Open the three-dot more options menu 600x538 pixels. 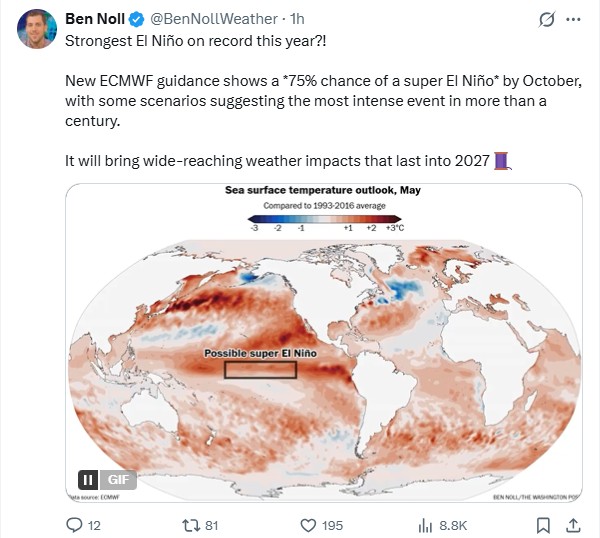click(x=574, y=20)
